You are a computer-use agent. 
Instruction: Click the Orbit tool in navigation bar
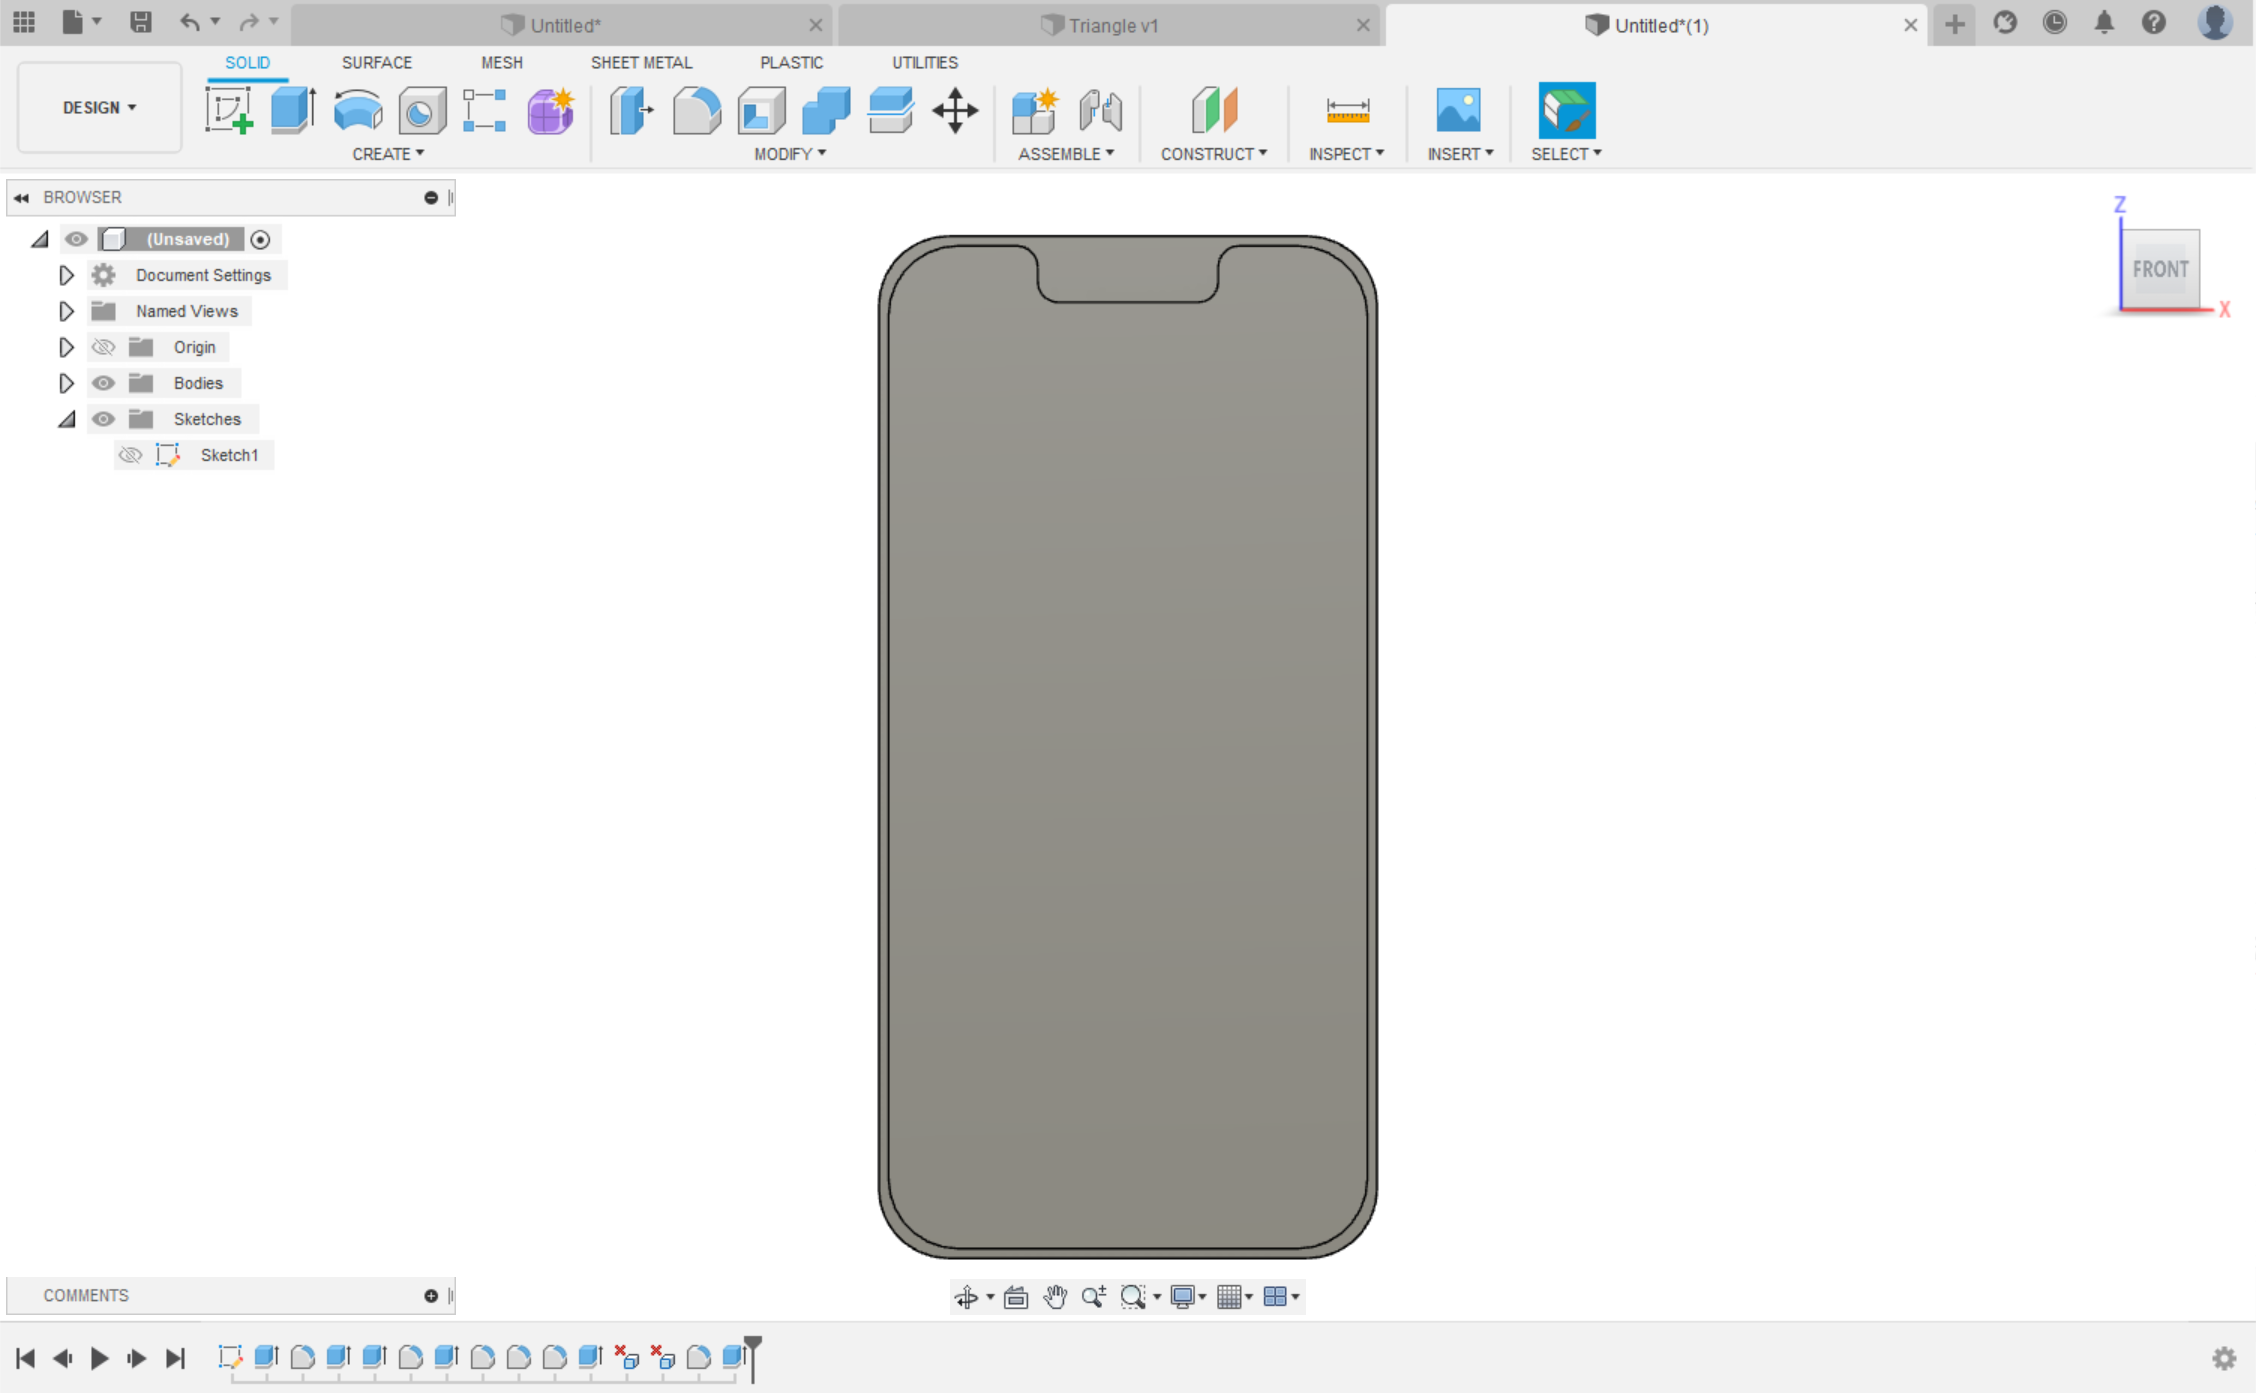click(966, 1297)
